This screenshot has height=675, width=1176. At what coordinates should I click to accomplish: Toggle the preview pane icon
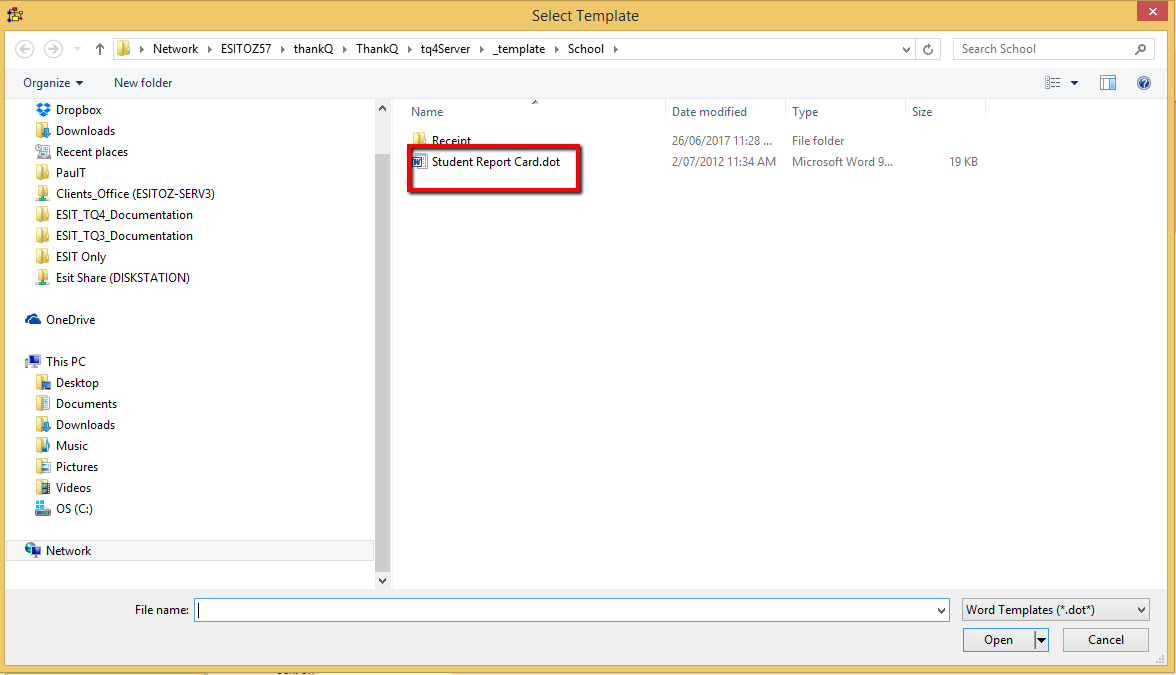tap(1108, 83)
